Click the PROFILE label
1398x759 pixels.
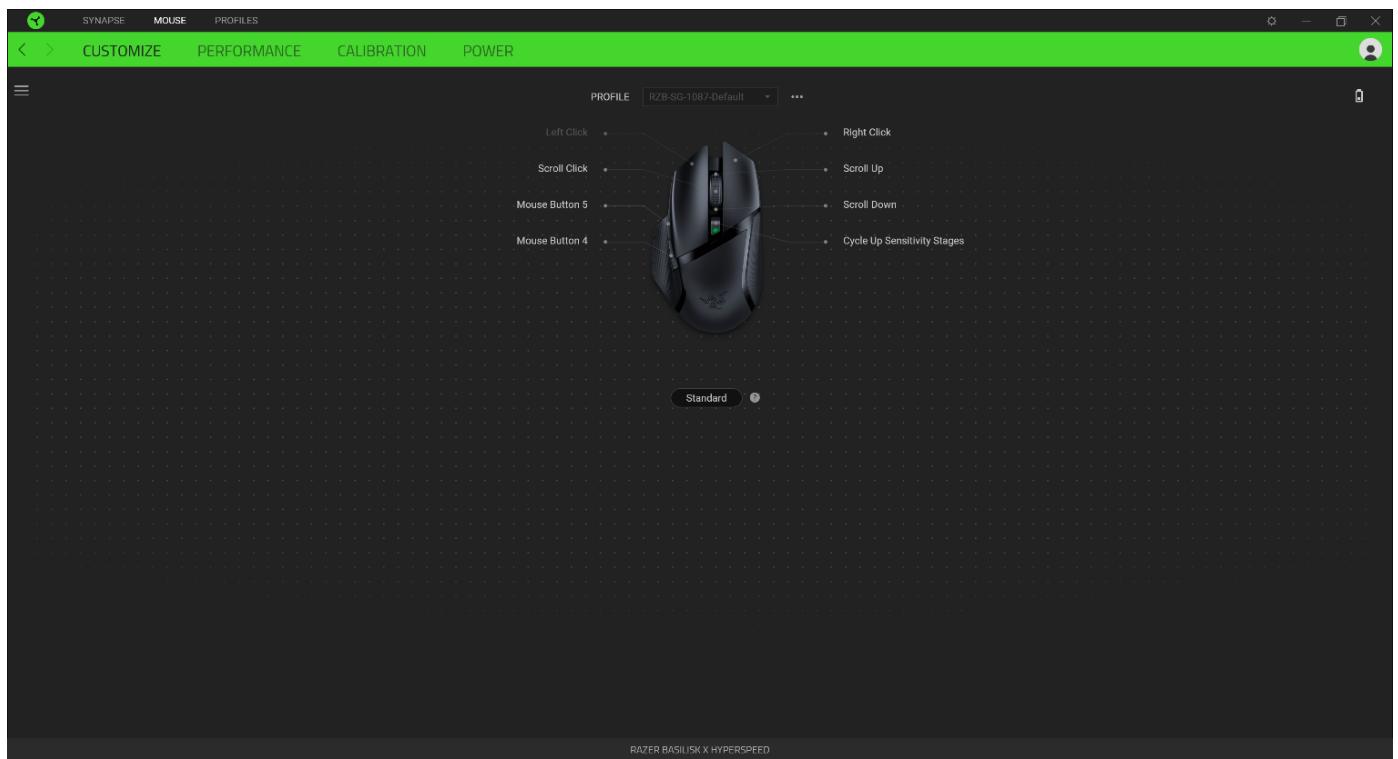[610, 97]
